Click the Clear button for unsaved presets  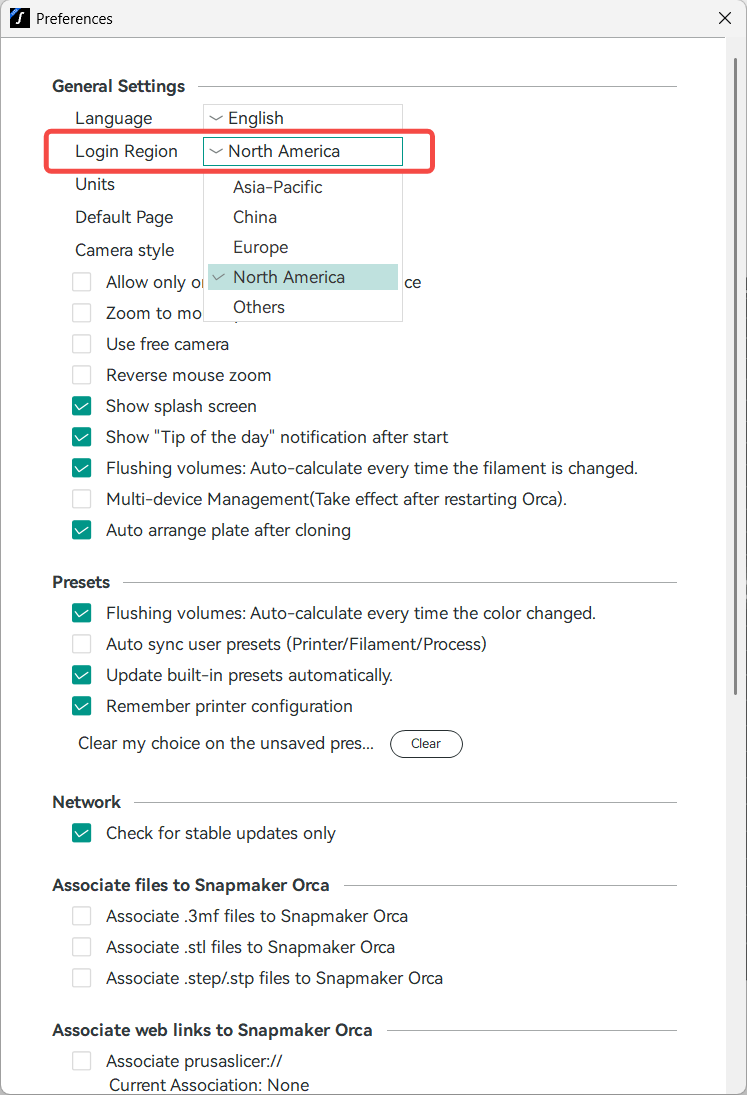click(426, 744)
